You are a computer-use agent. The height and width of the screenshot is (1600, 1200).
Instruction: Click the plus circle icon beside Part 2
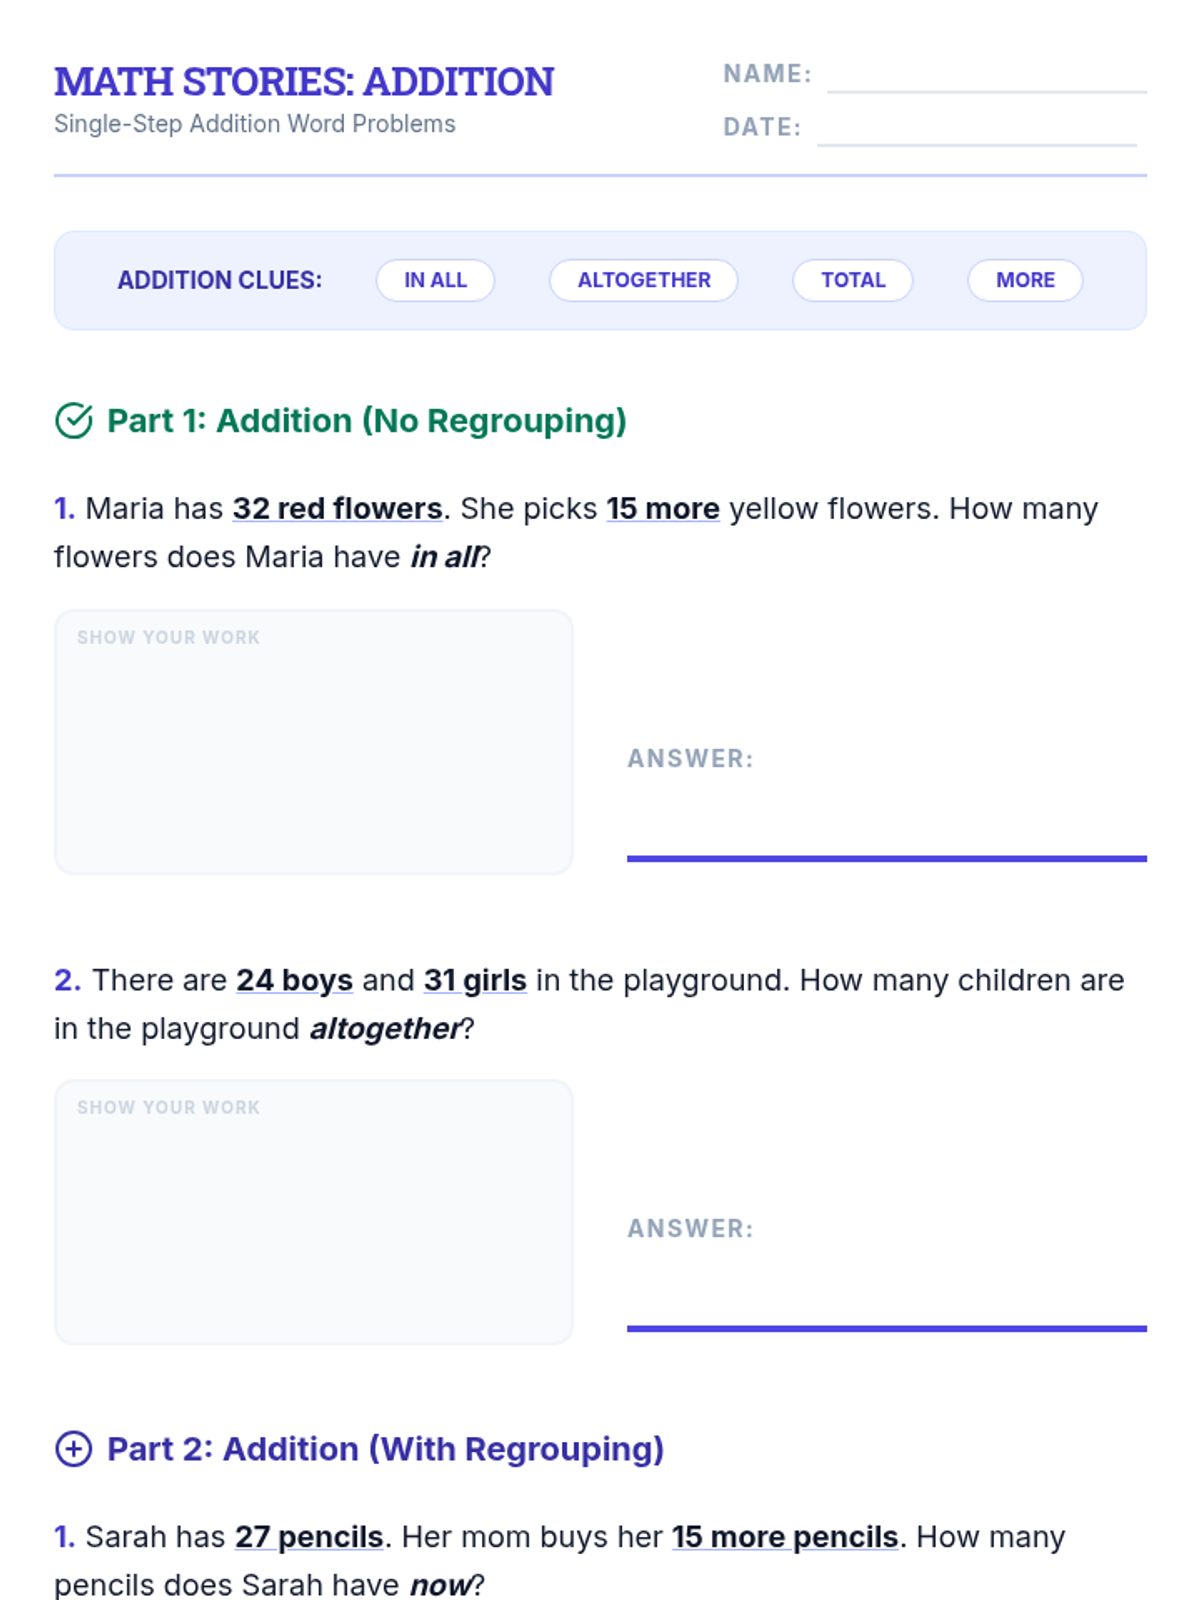pyautogui.click(x=74, y=1449)
